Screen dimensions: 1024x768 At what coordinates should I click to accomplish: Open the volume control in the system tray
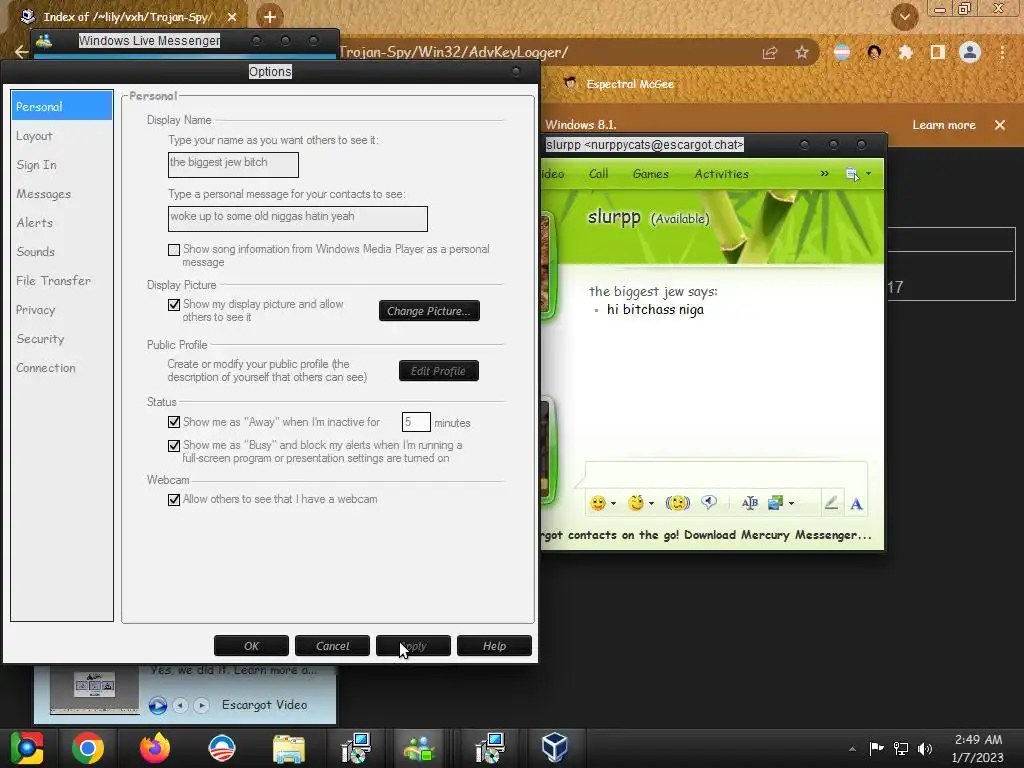point(925,748)
